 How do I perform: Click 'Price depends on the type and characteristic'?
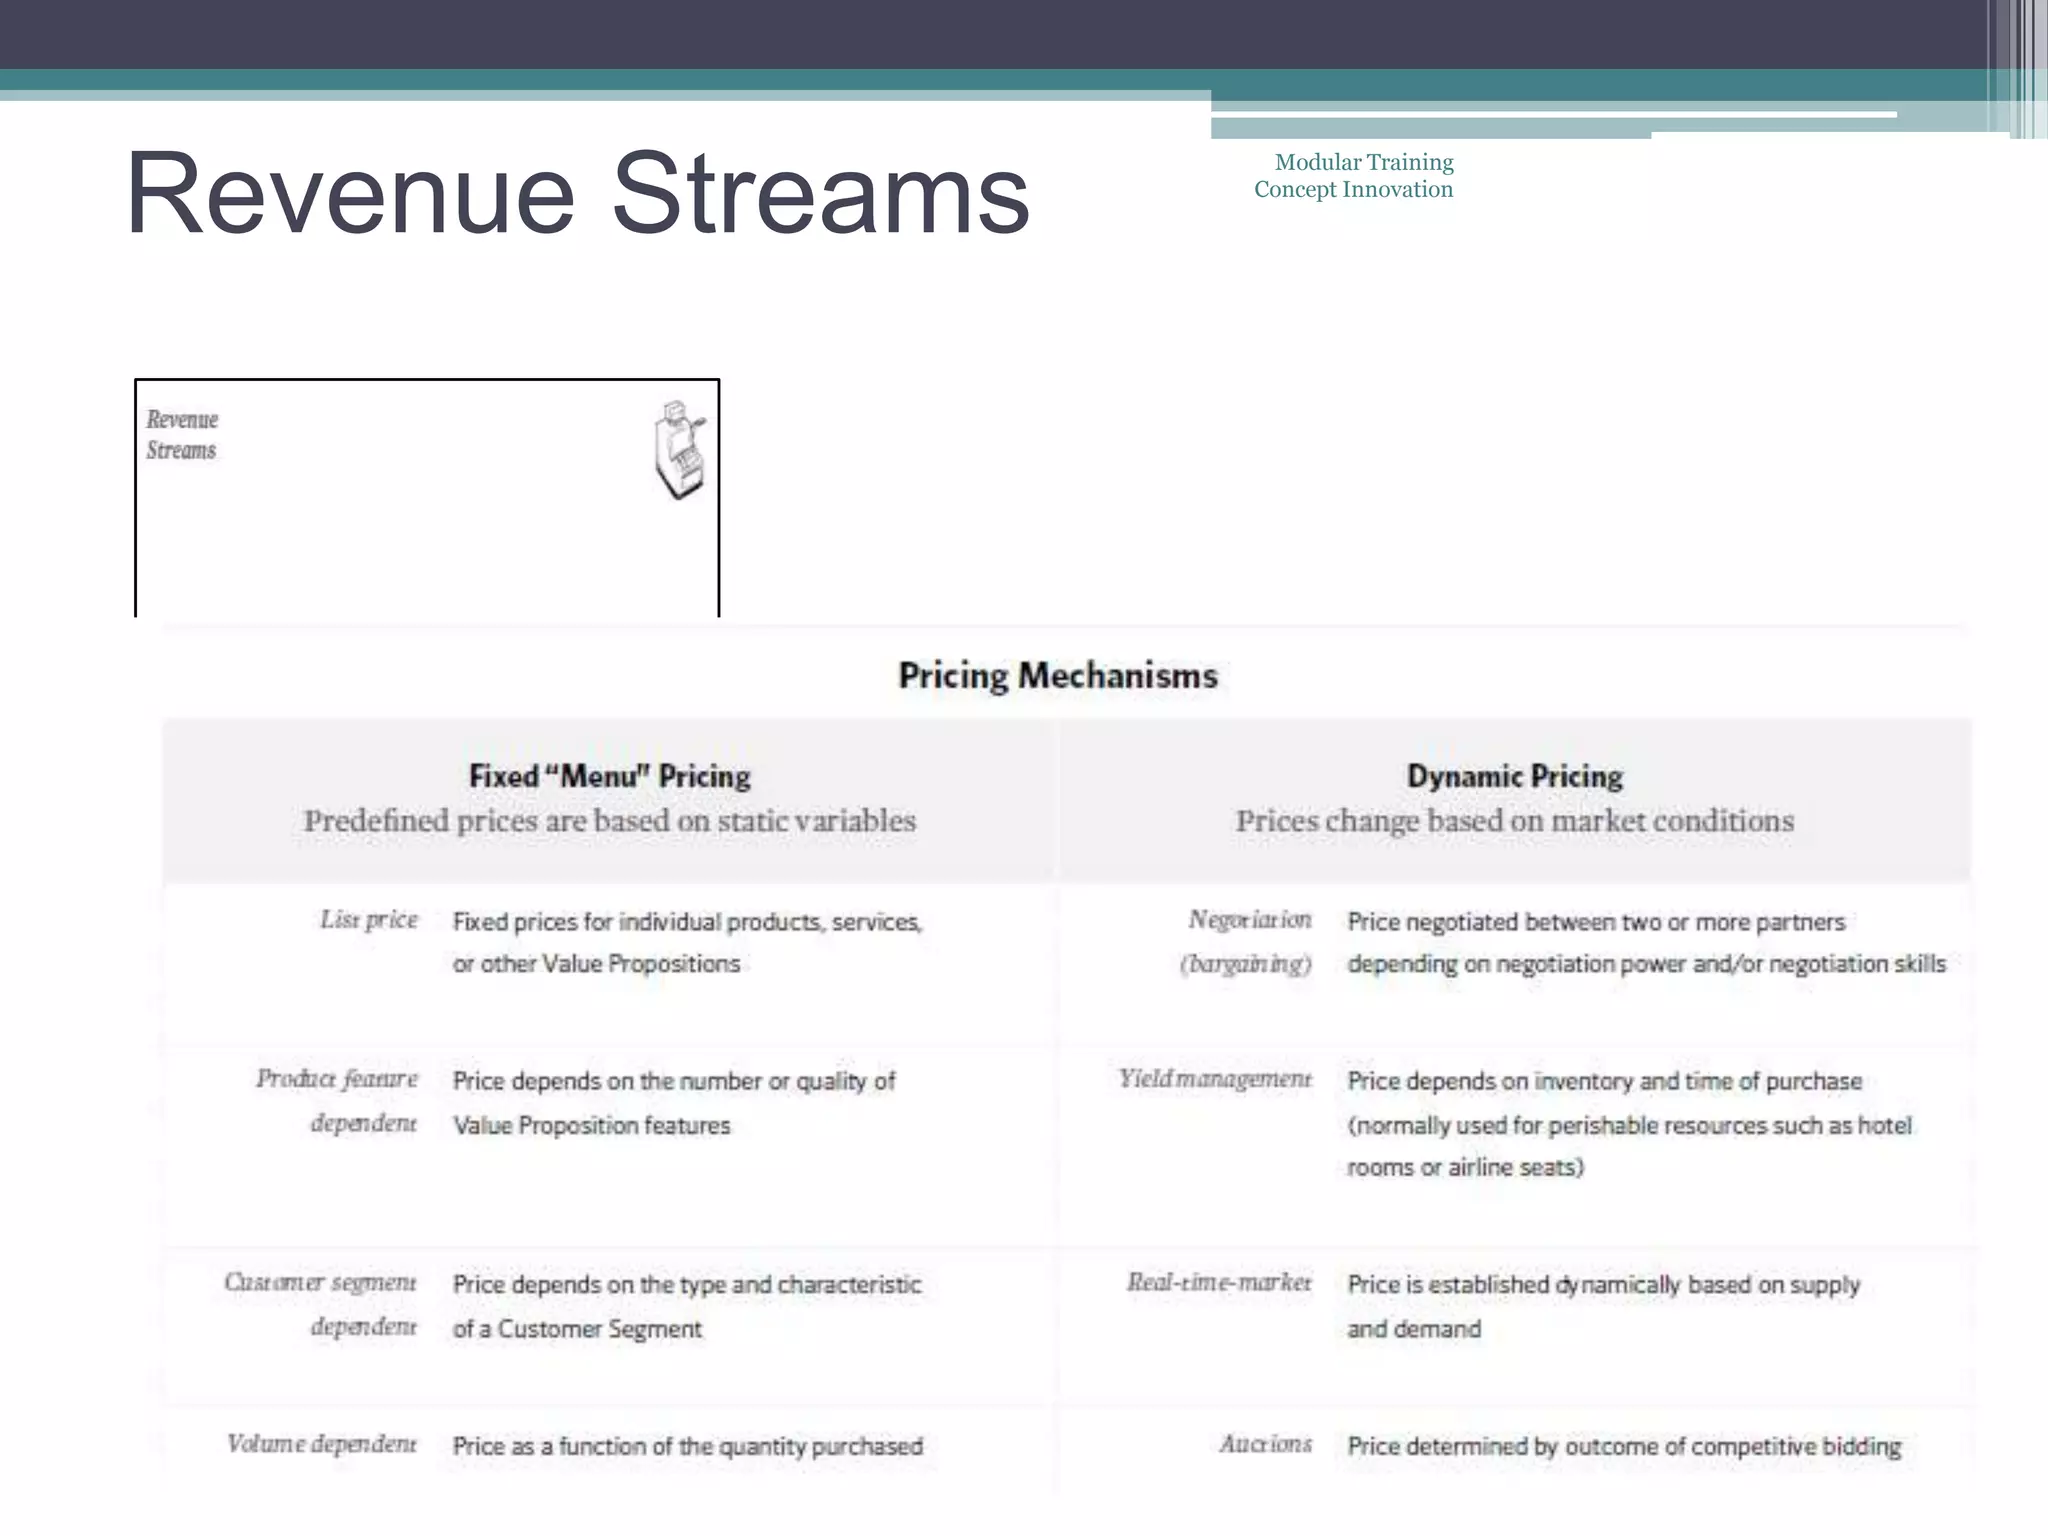[x=687, y=1285]
